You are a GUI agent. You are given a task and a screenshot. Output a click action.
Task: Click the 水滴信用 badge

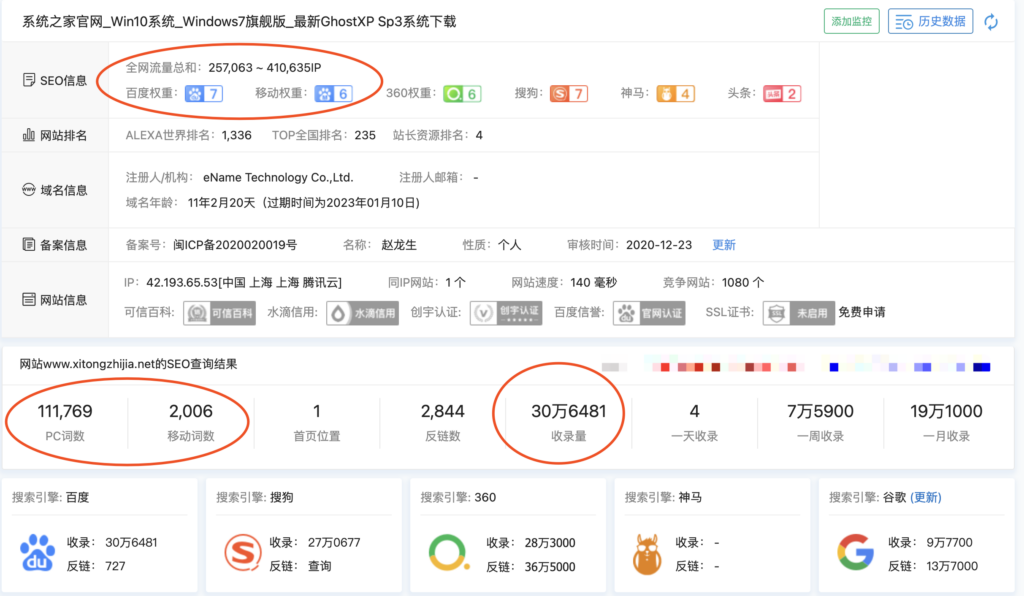(x=362, y=313)
